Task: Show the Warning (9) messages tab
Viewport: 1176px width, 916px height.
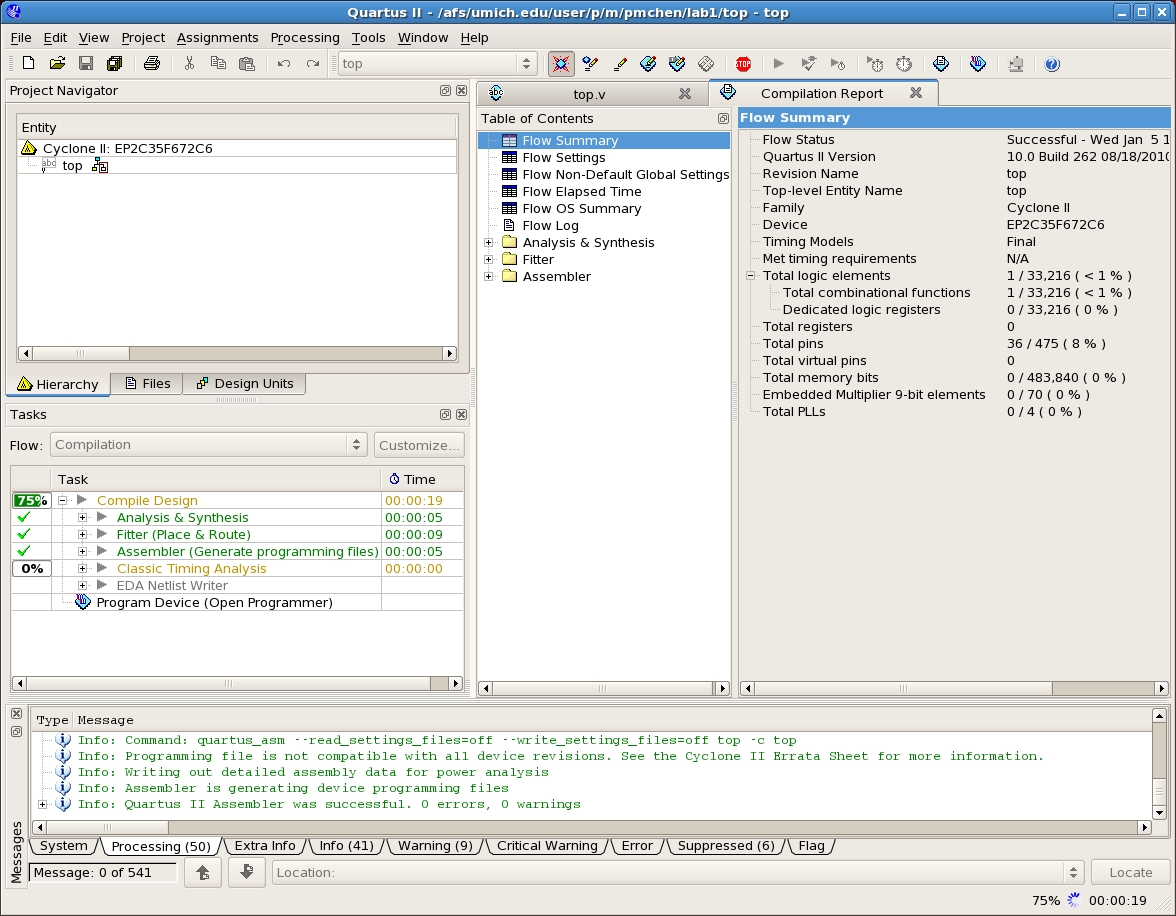Action: [x=435, y=845]
